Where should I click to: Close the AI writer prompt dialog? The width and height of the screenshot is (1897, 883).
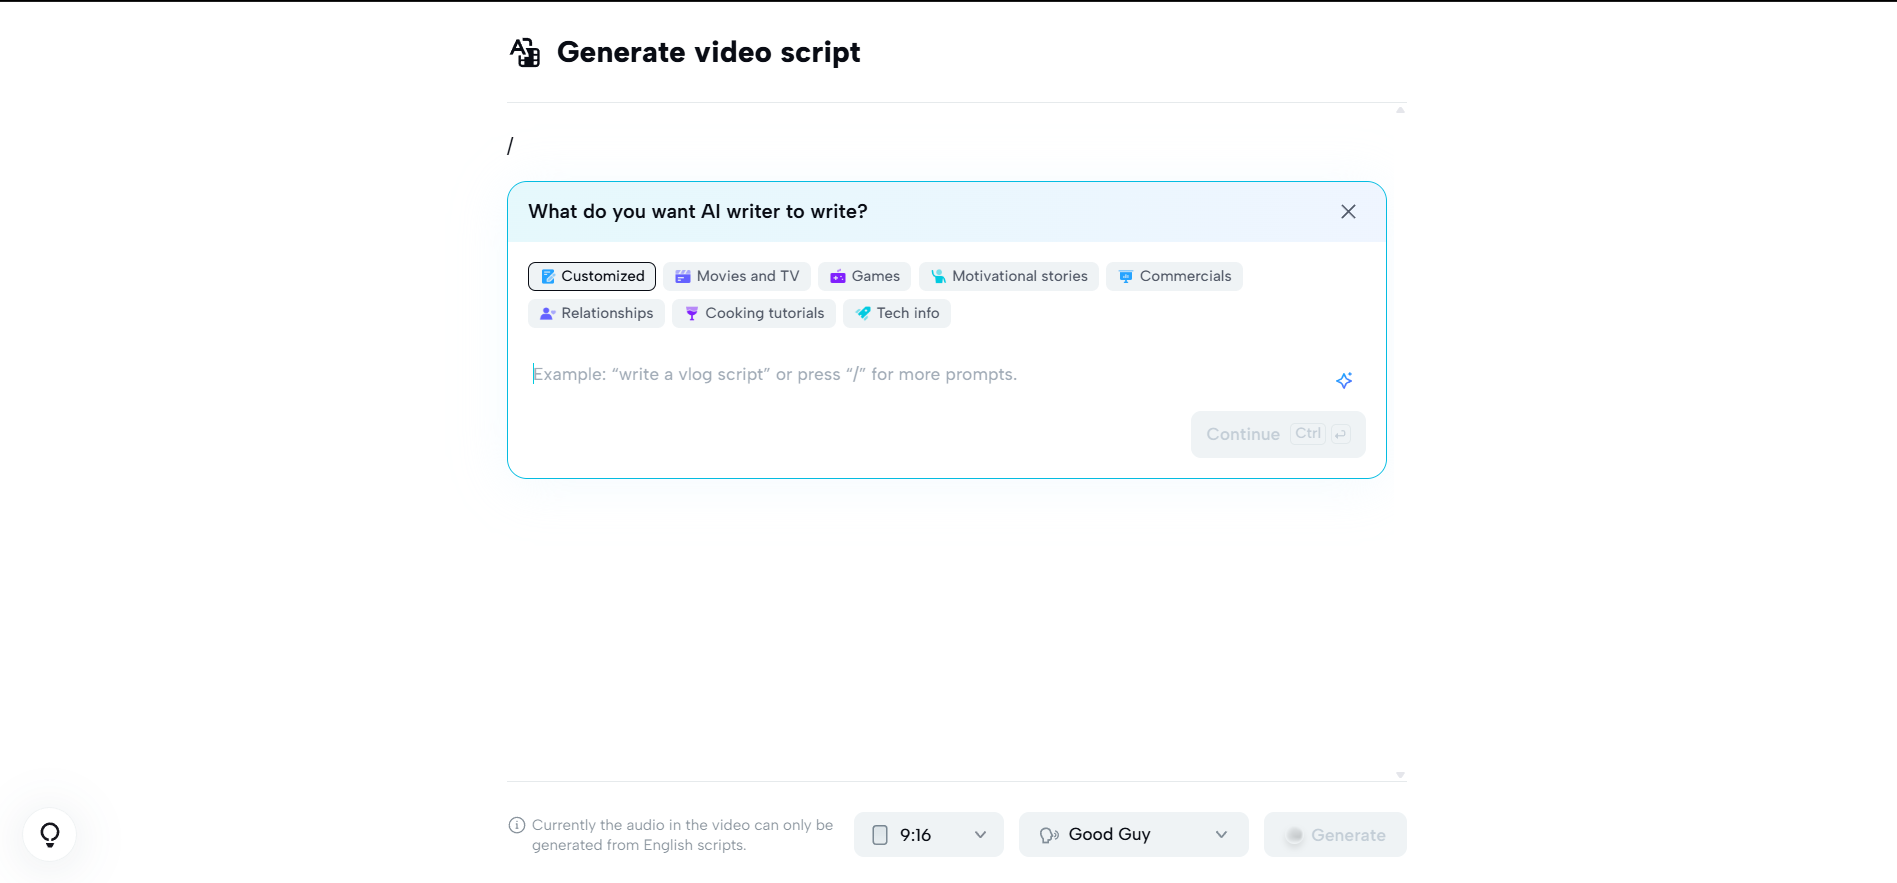pyautogui.click(x=1348, y=211)
